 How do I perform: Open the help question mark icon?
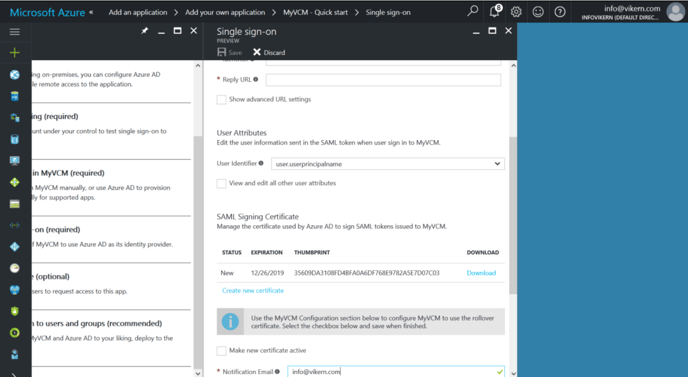560,12
